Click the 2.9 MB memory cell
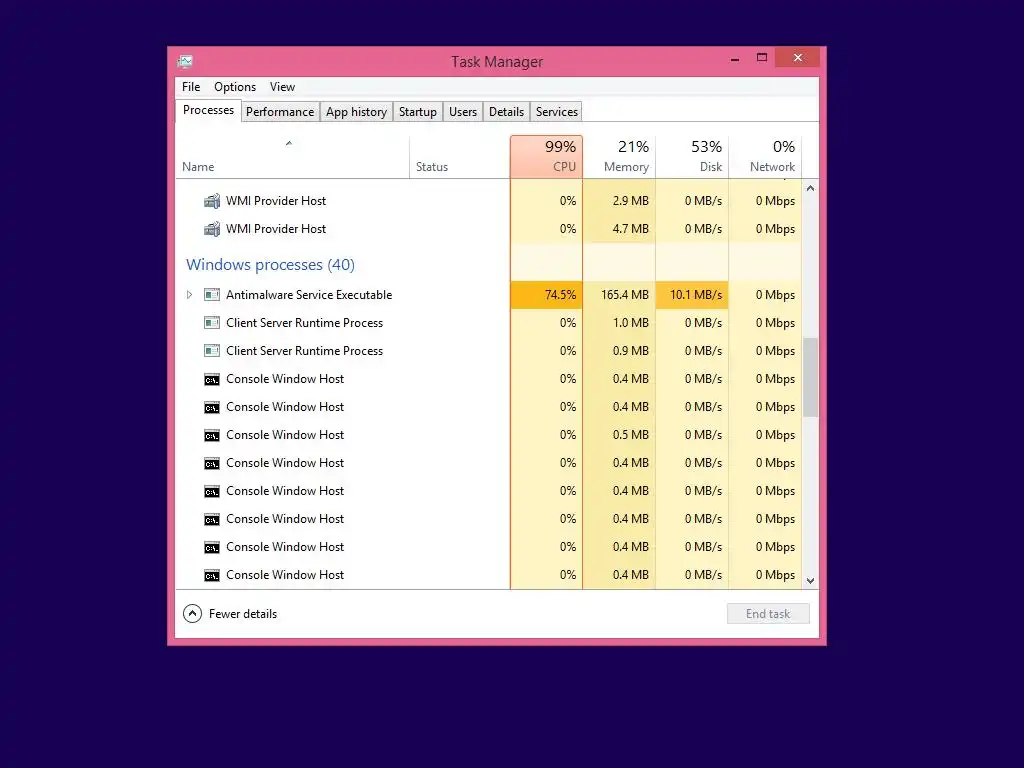 (619, 201)
